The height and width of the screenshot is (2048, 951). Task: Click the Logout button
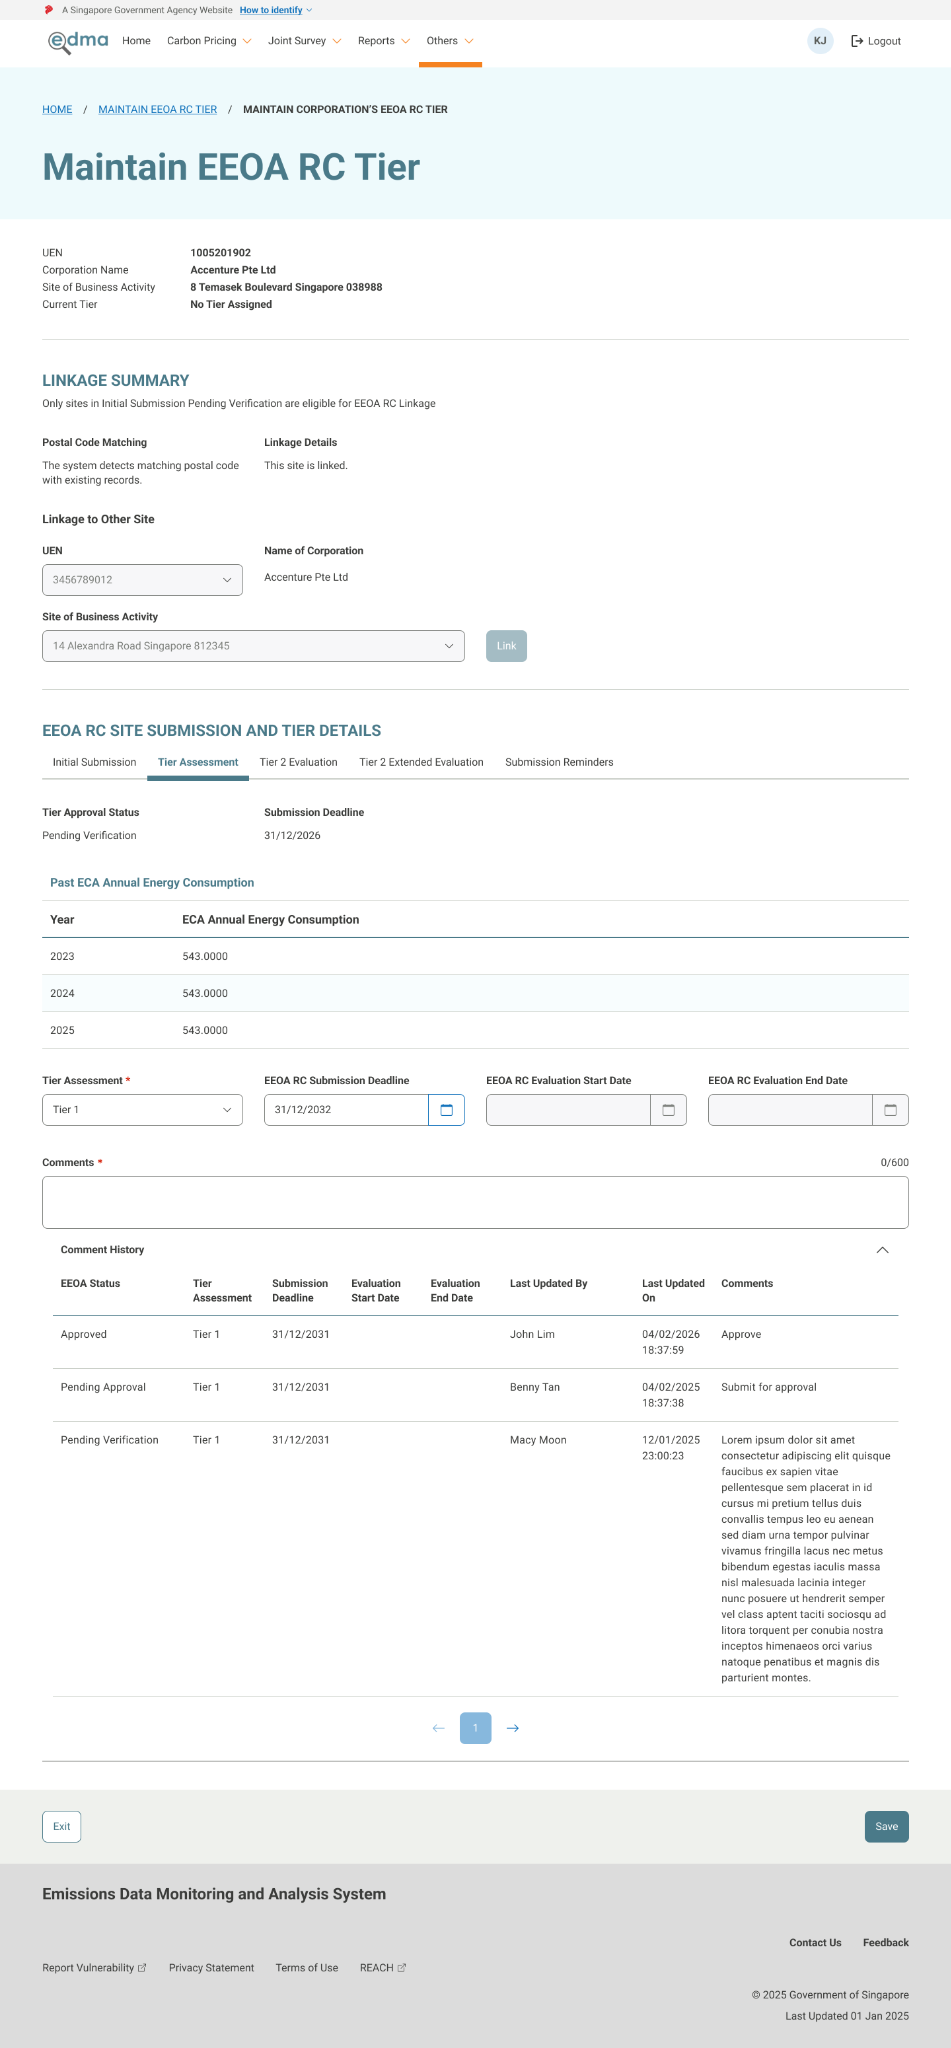[876, 41]
